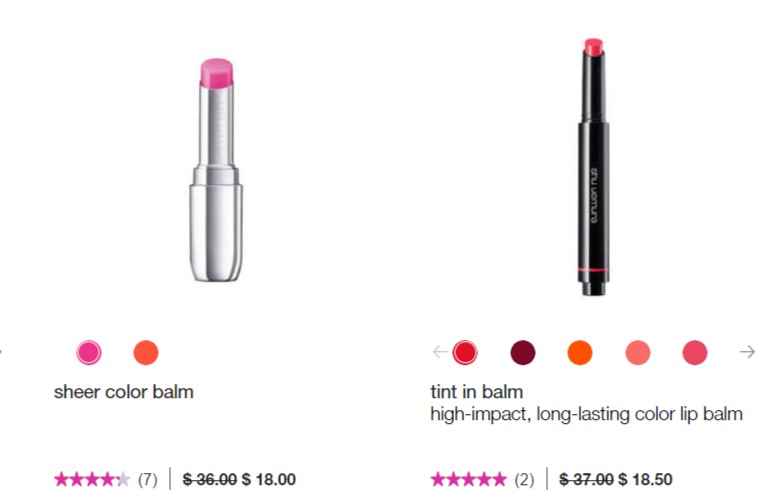View sheer color balm star rating
Screen dimensions: 773x490
click(x=92, y=479)
